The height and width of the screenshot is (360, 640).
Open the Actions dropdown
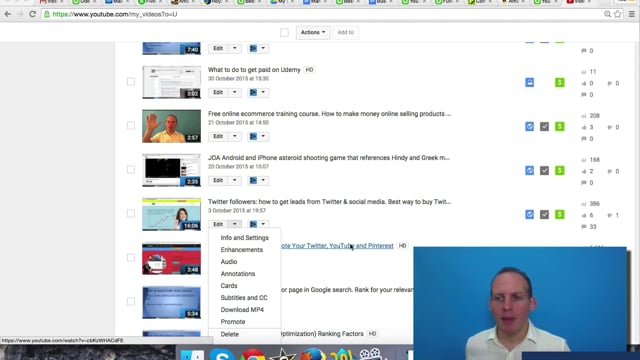pyautogui.click(x=313, y=32)
